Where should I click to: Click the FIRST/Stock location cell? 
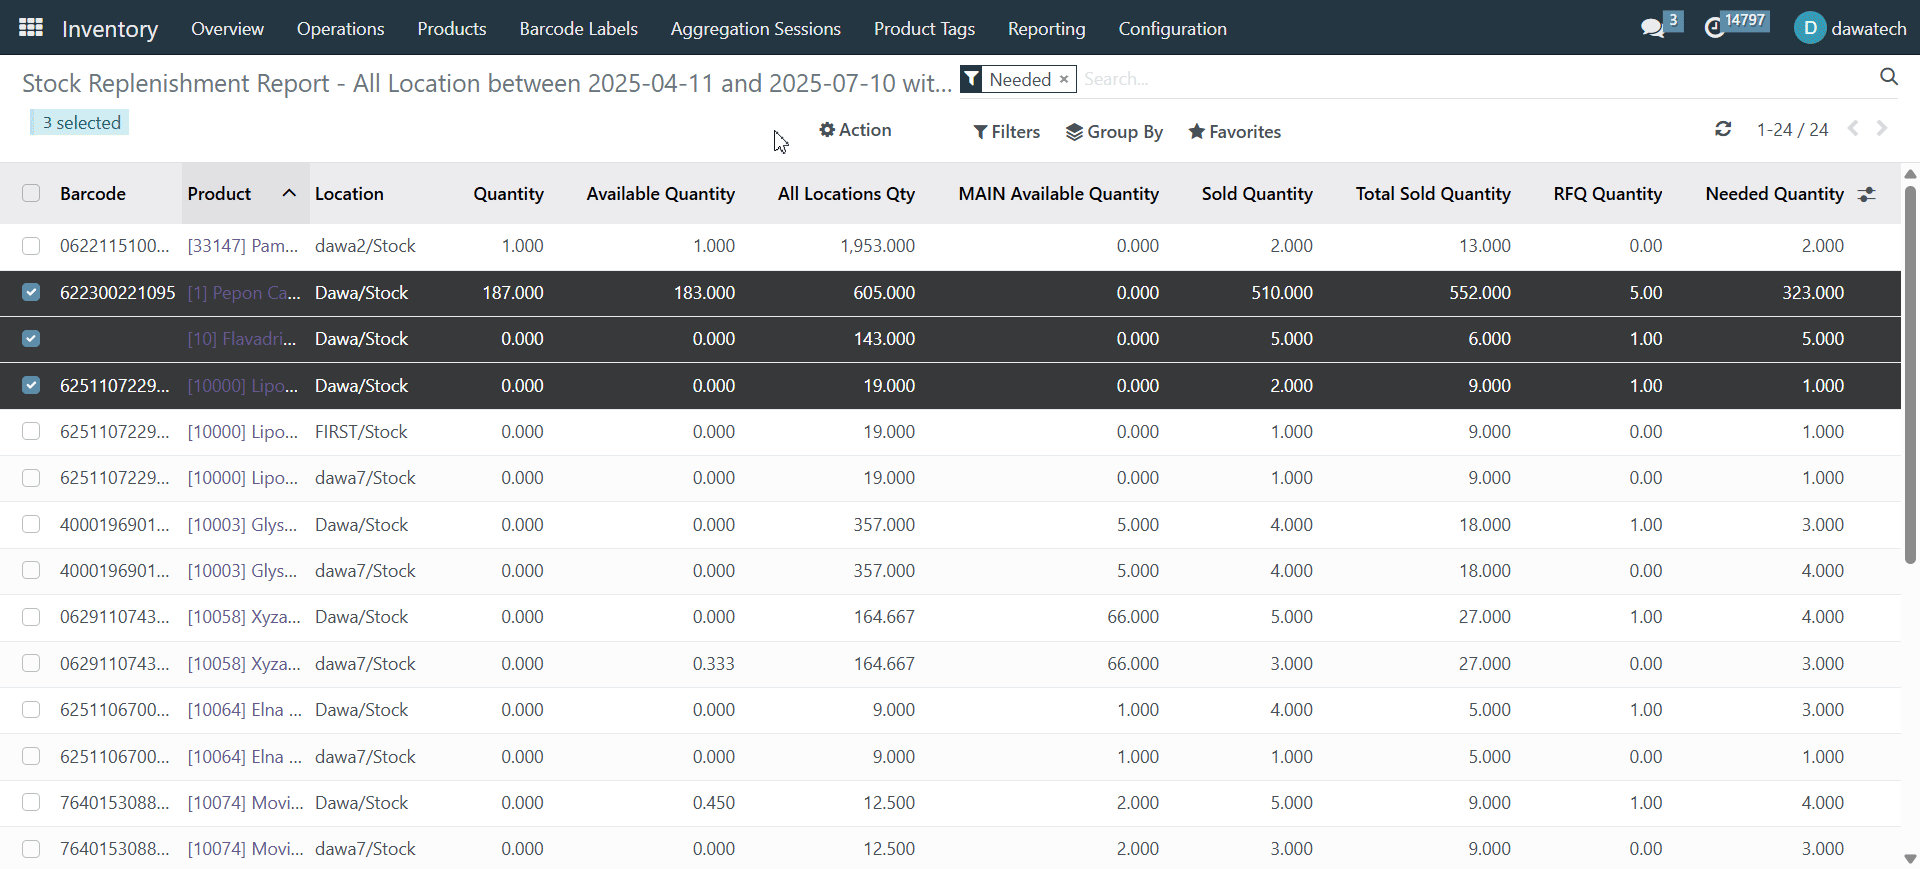361,432
